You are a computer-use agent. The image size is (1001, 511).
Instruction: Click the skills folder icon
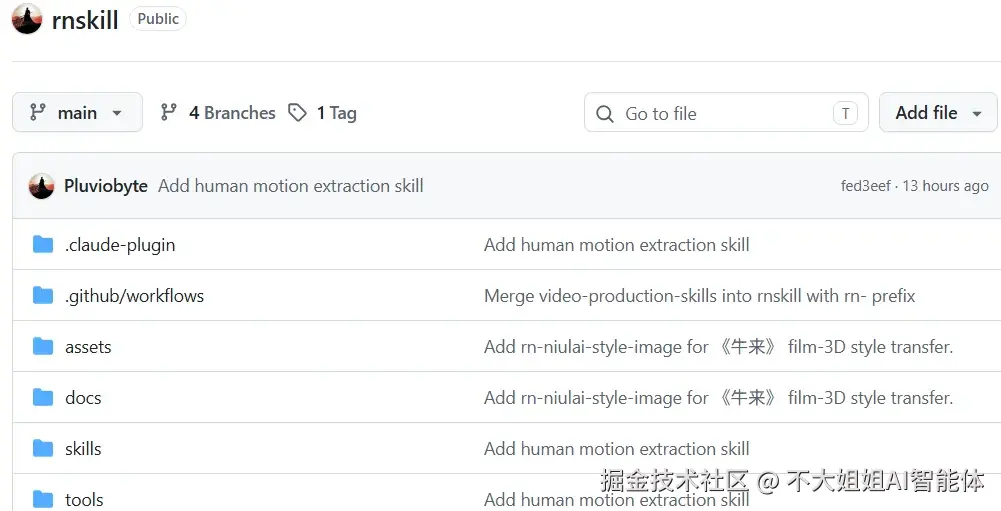pos(43,448)
